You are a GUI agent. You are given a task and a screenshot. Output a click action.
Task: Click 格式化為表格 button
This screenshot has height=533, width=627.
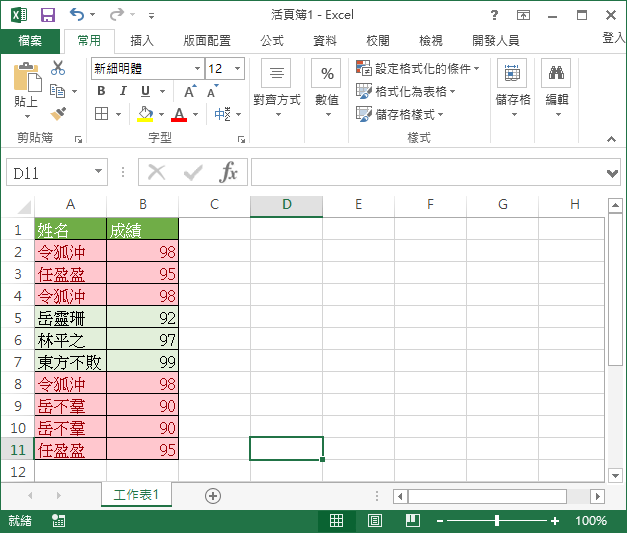coord(405,92)
